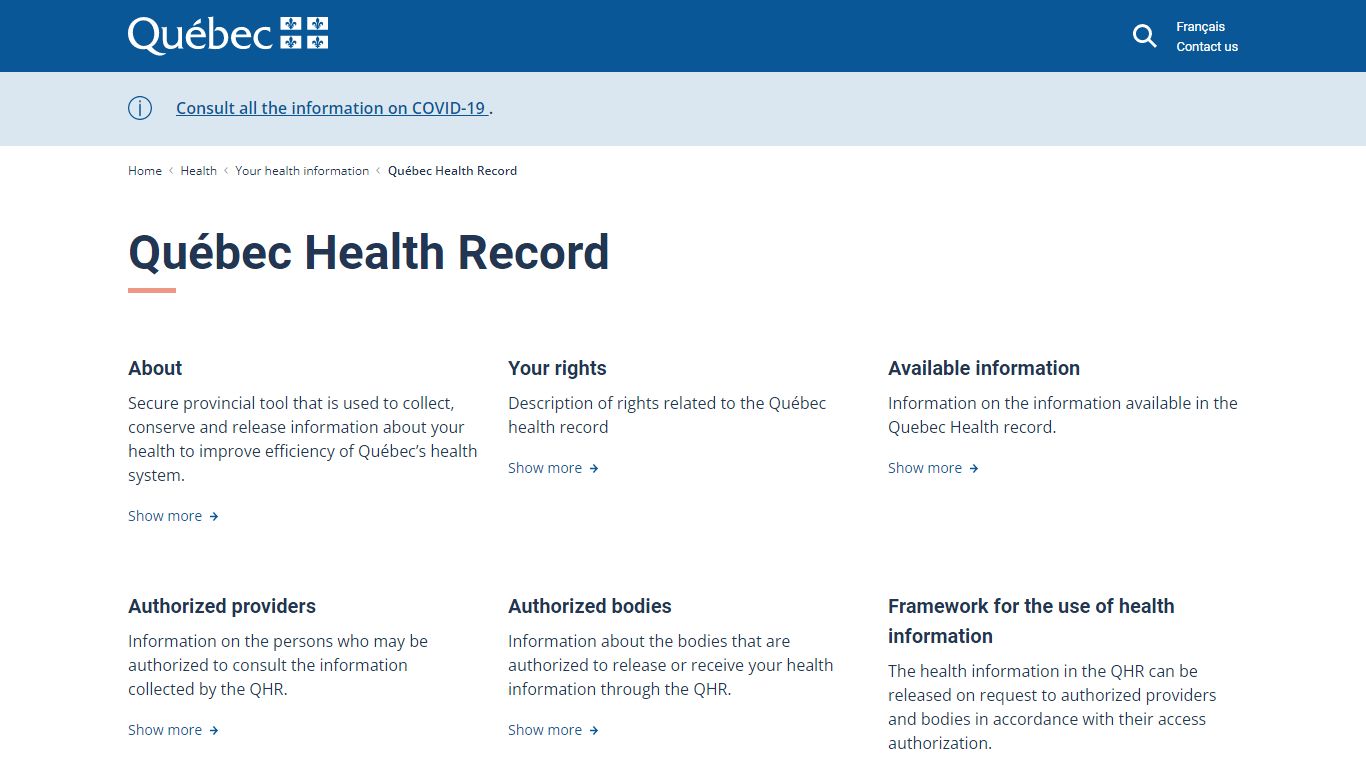Open the Authorized providers heading

pos(222,606)
